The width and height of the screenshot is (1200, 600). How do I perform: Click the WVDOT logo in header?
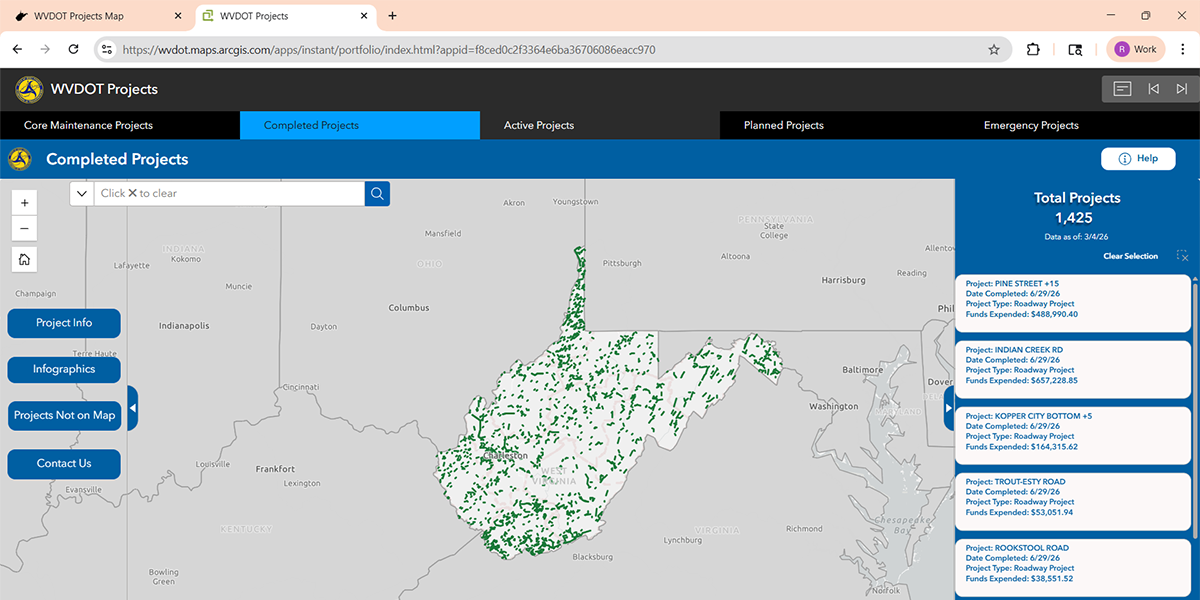(x=28, y=89)
